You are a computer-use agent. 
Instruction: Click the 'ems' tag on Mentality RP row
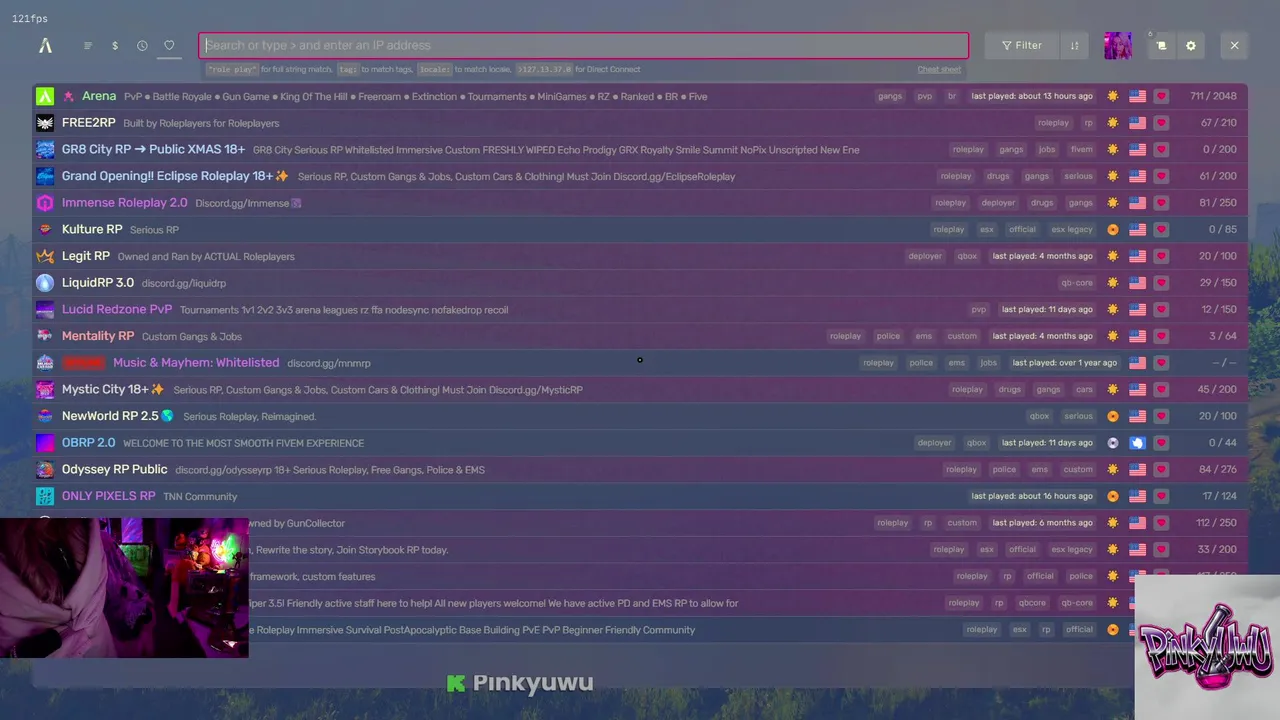(924, 336)
